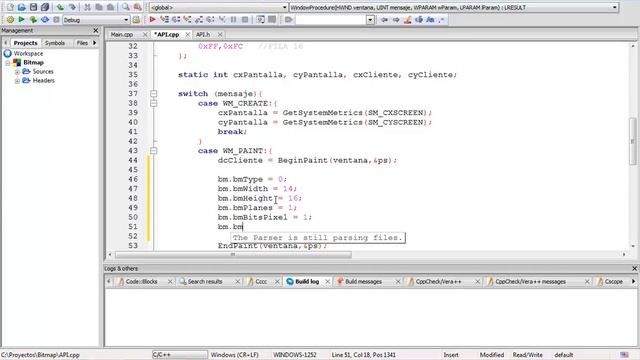
Task: Click the editor horizontal scrollbar thumb
Action: coord(233,255)
